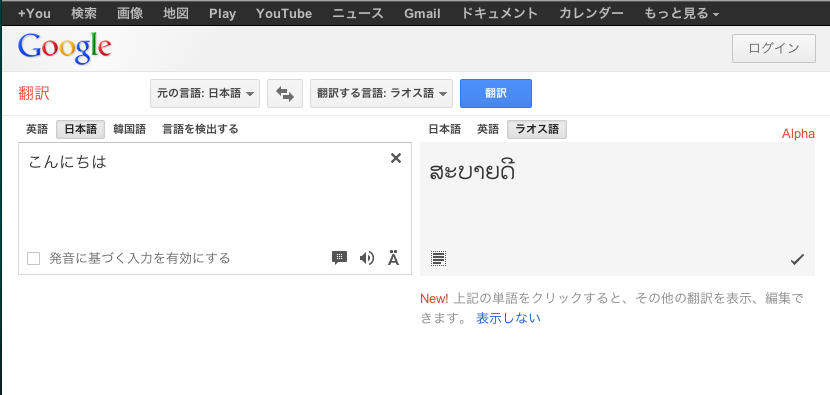The image size is (830, 395).
Task: Click the red 翻訳 page title
Action: [34, 94]
